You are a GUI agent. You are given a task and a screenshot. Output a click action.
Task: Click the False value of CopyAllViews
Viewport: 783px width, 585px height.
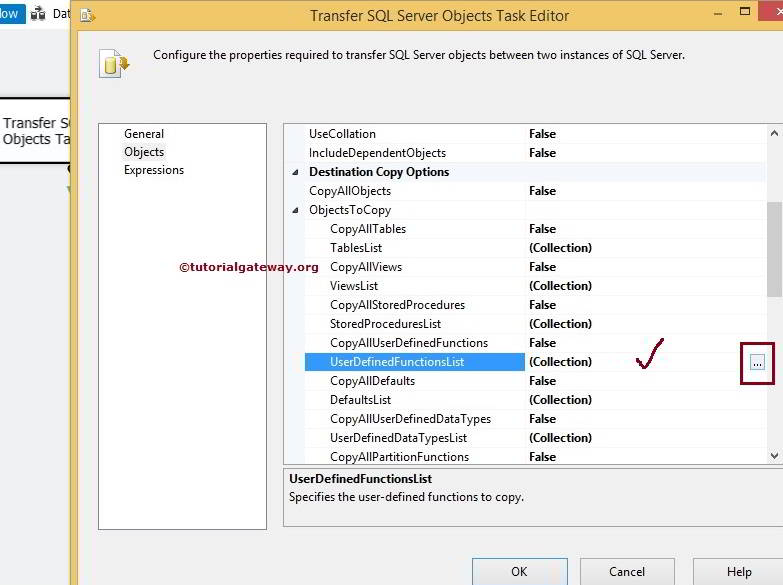point(542,267)
